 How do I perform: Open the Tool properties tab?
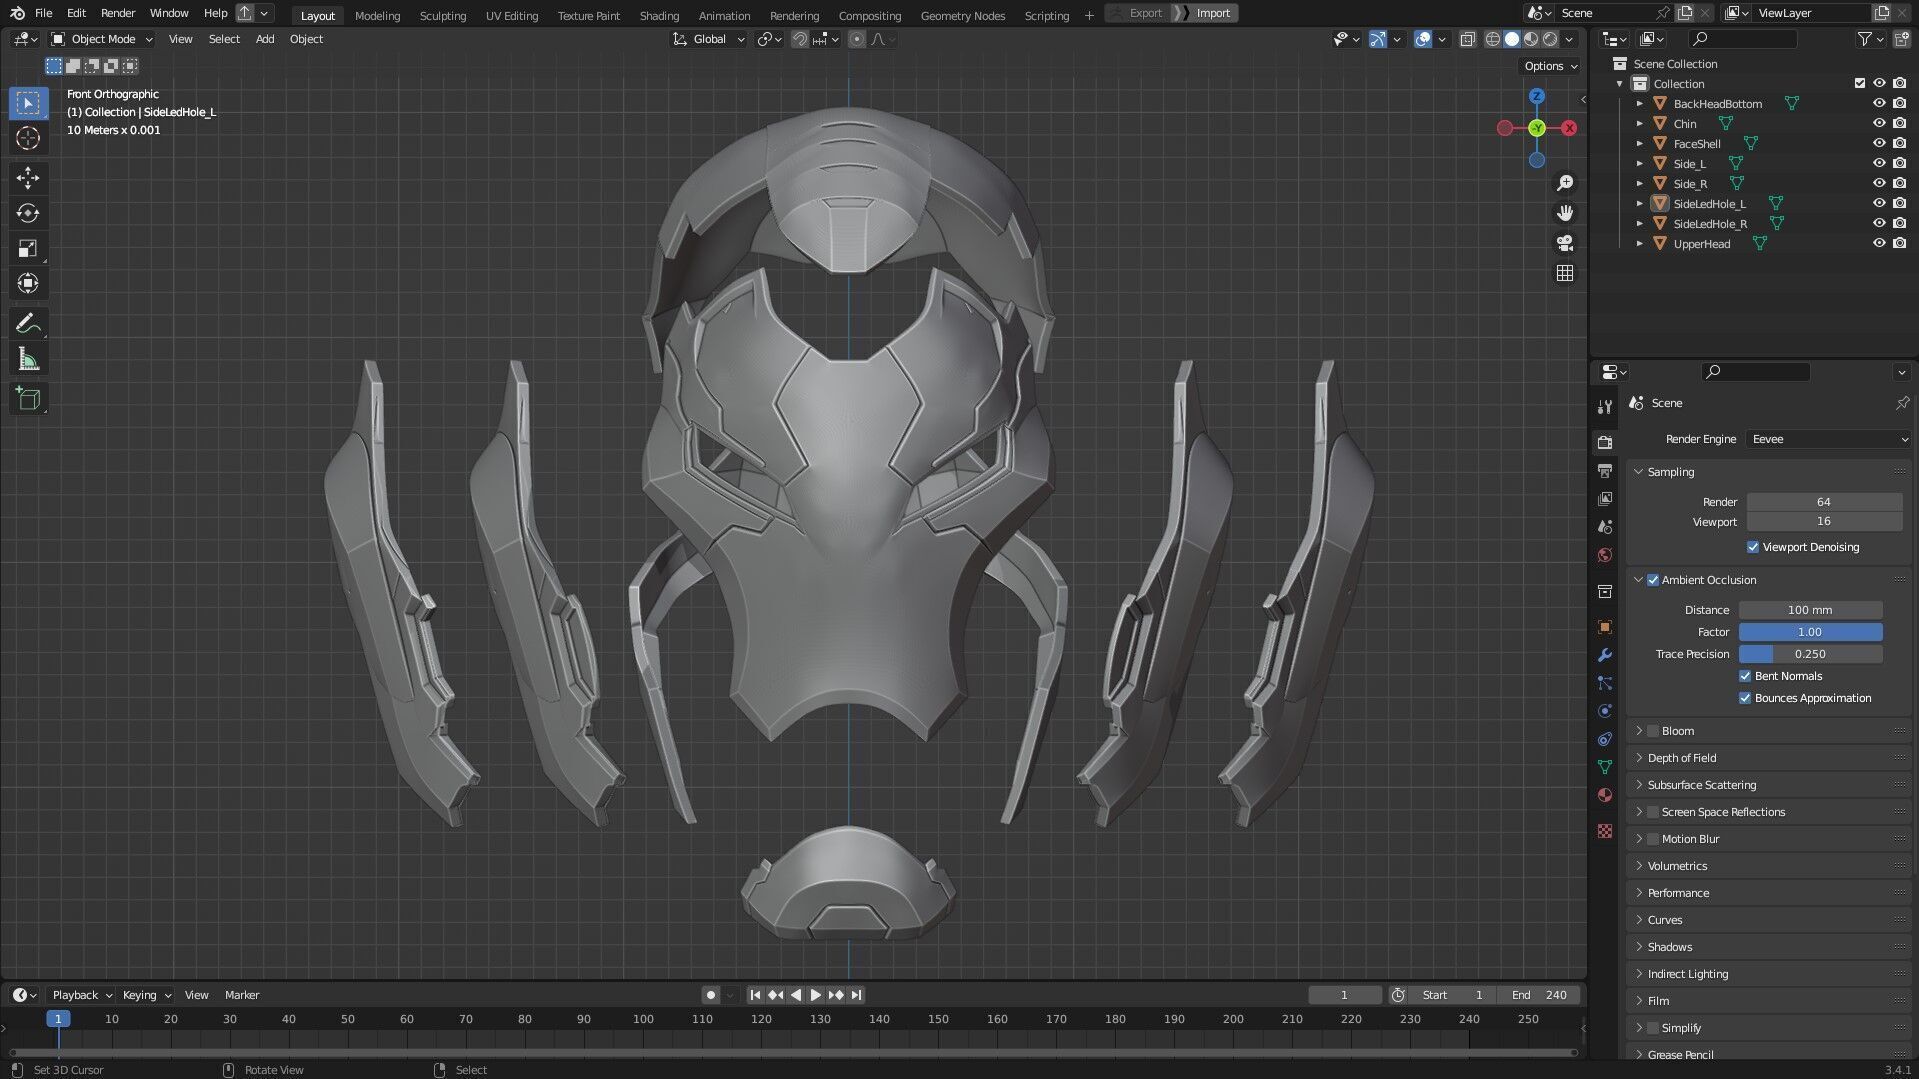tap(1605, 407)
